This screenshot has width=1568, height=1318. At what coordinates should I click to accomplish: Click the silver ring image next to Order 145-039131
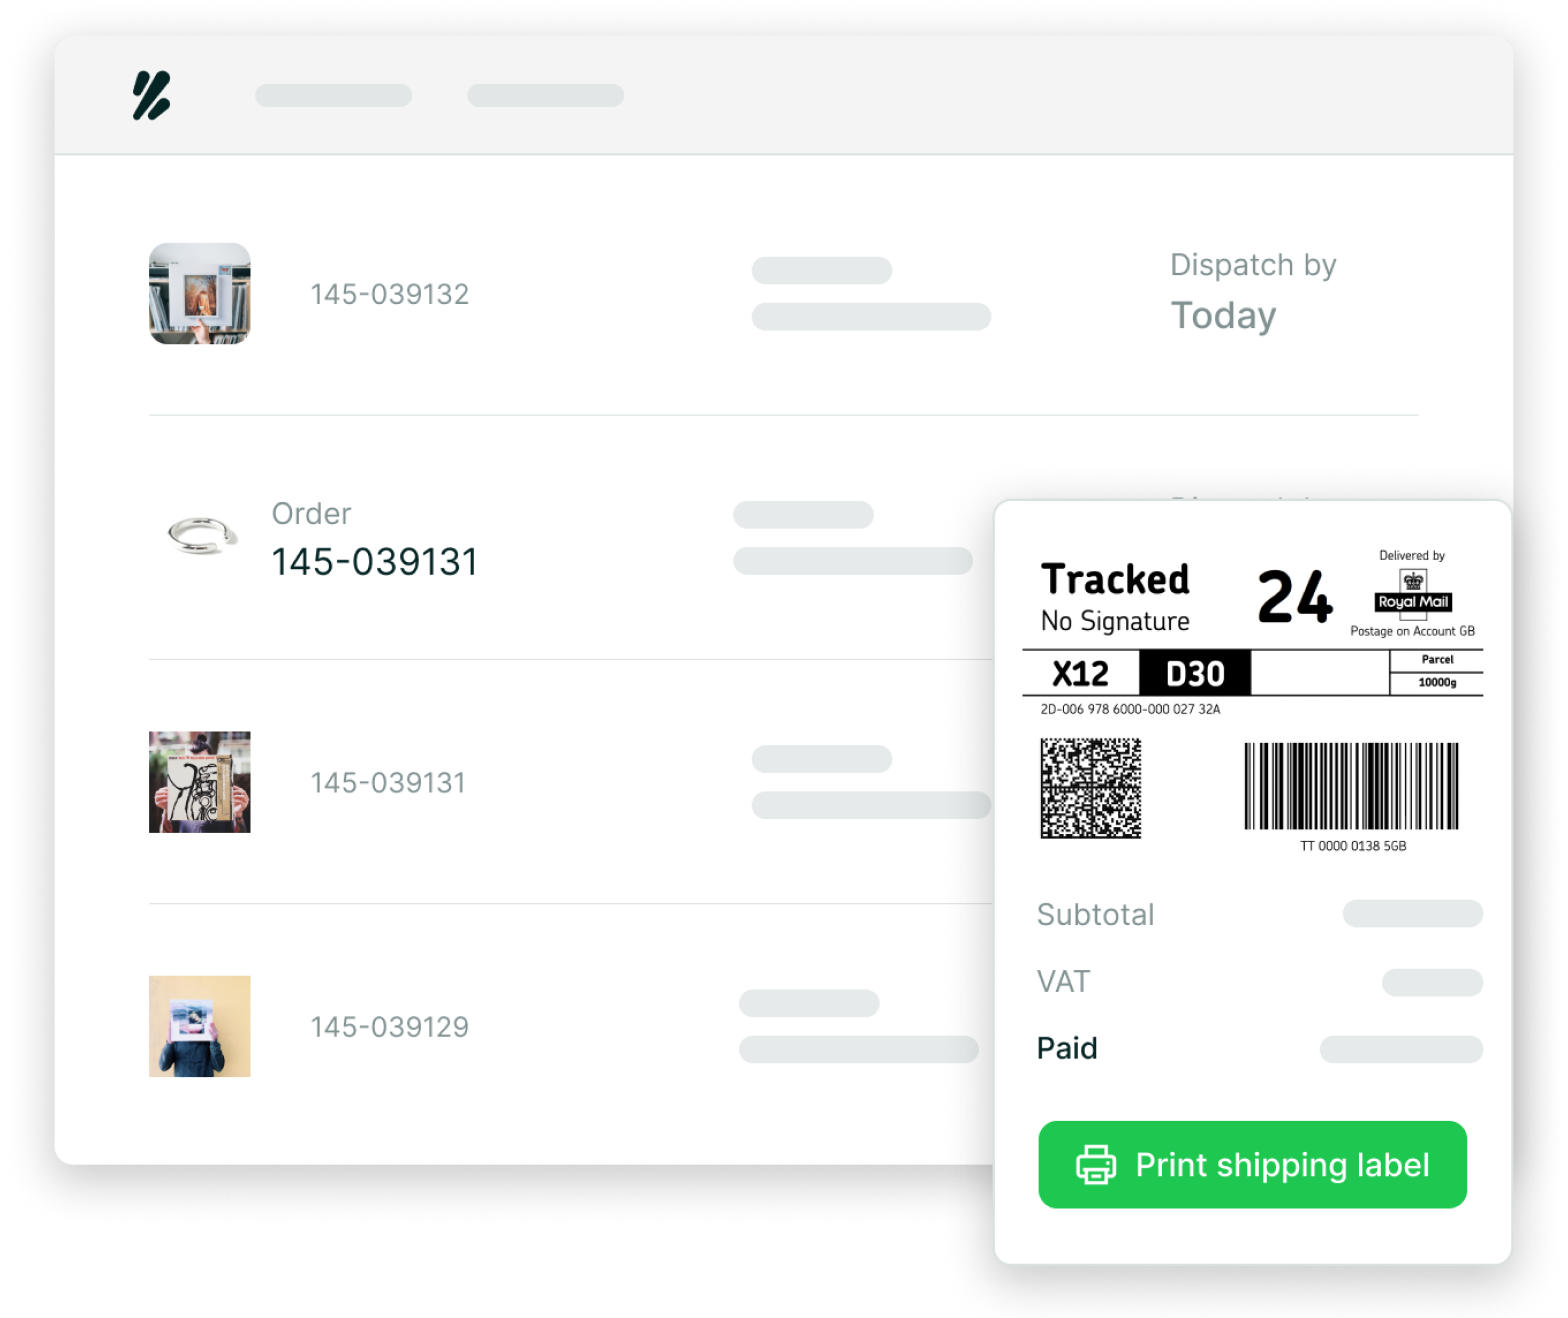point(200,536)
